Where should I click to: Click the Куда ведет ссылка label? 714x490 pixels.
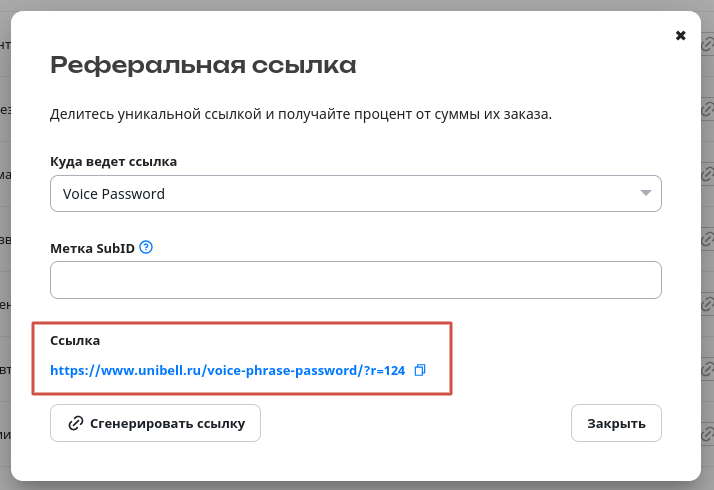coord(113,162)
